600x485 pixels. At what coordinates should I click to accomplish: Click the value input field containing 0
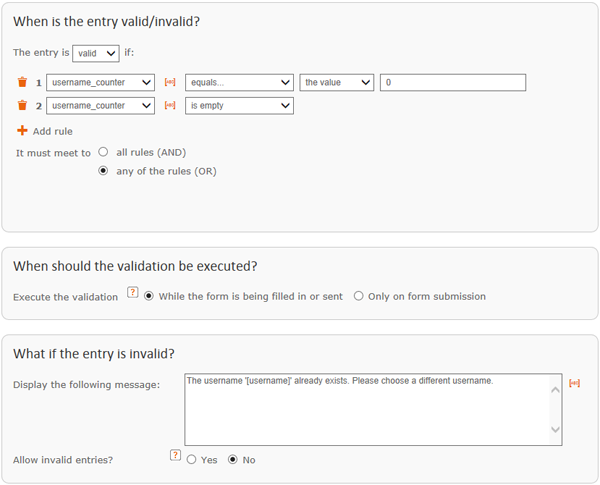[453, 82]
